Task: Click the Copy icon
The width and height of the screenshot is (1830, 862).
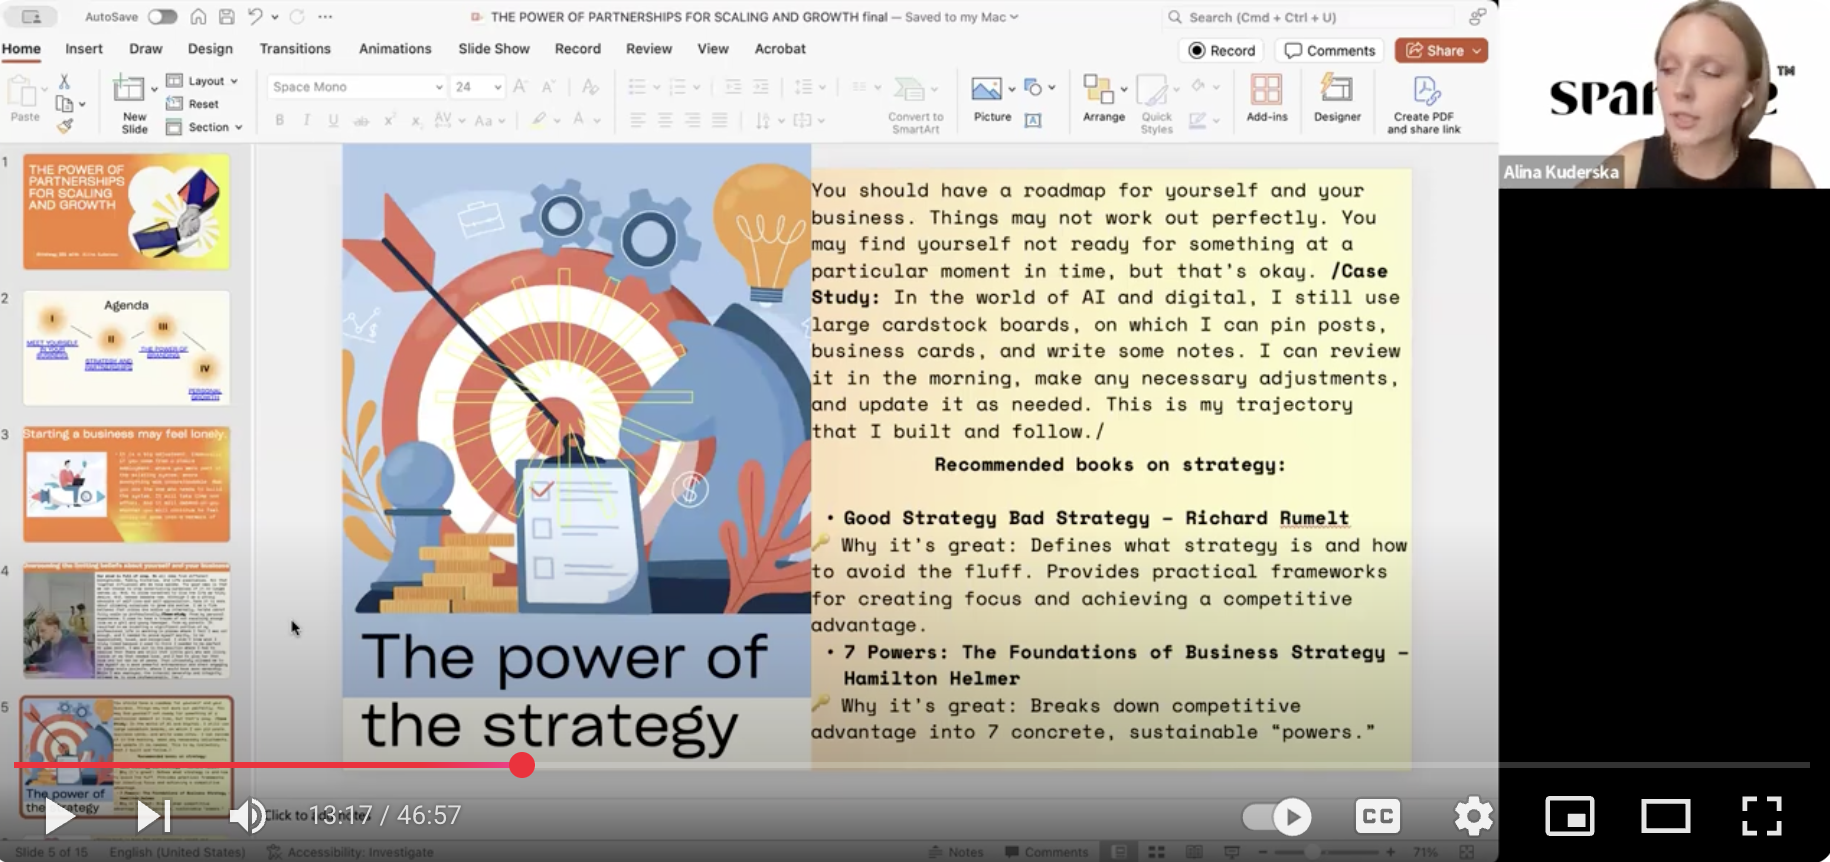Action: [65, 104]
